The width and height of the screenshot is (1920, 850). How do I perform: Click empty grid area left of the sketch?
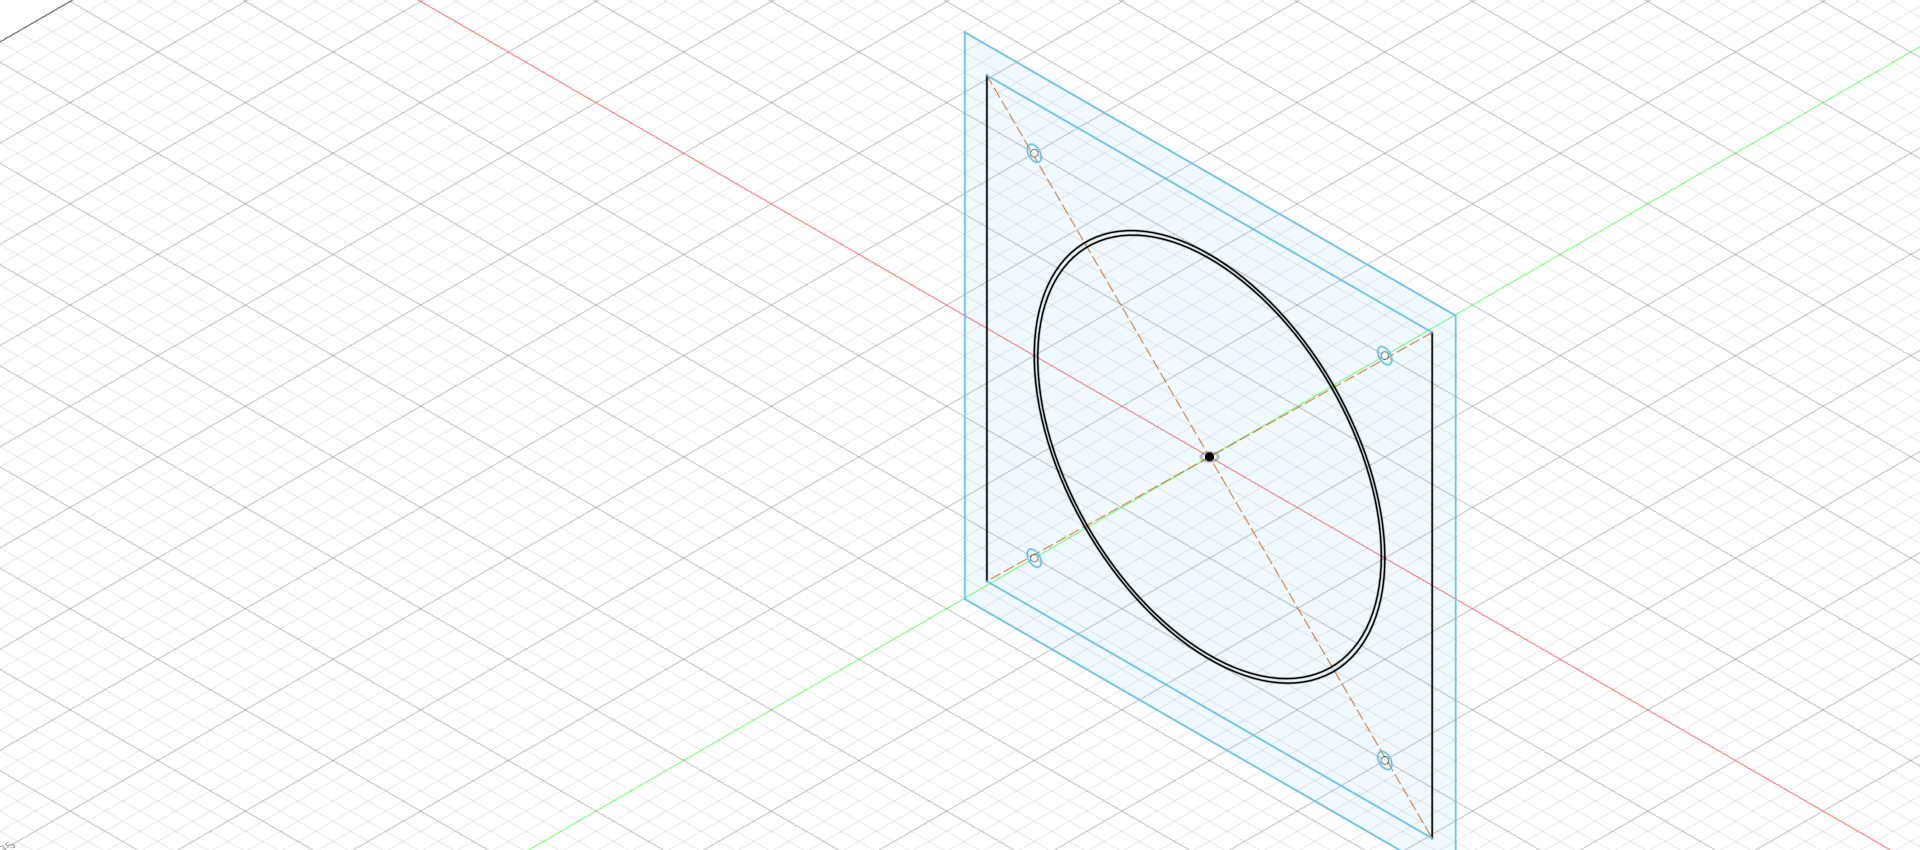500,450
